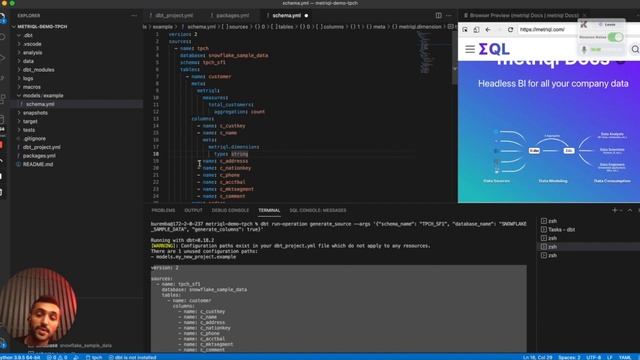The image size is (640, 360).
Task: Click the editor vertical scrollbar
Action: click(455, 57)
